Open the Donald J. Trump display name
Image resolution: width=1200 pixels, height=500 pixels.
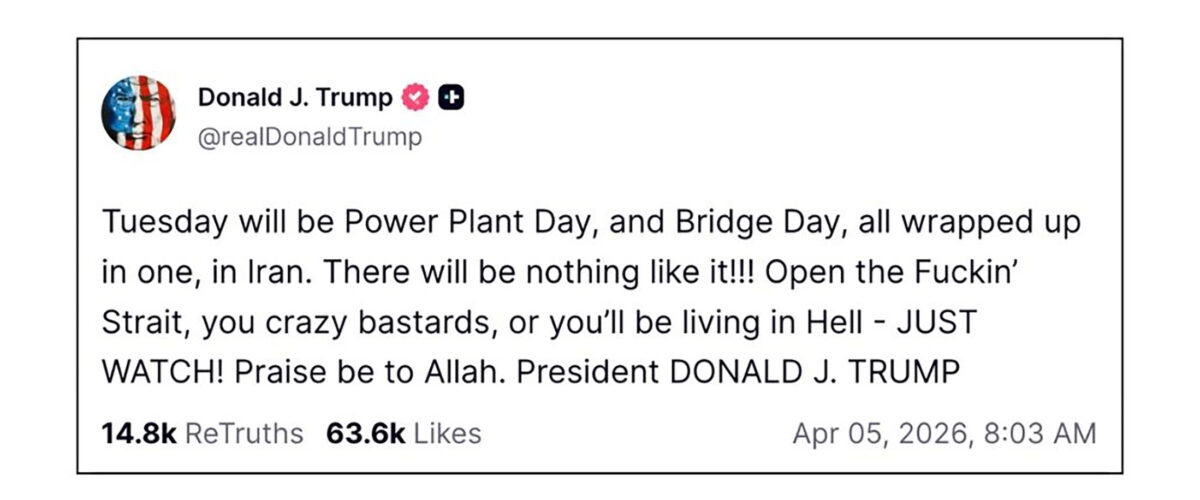(x=295, y=98)
